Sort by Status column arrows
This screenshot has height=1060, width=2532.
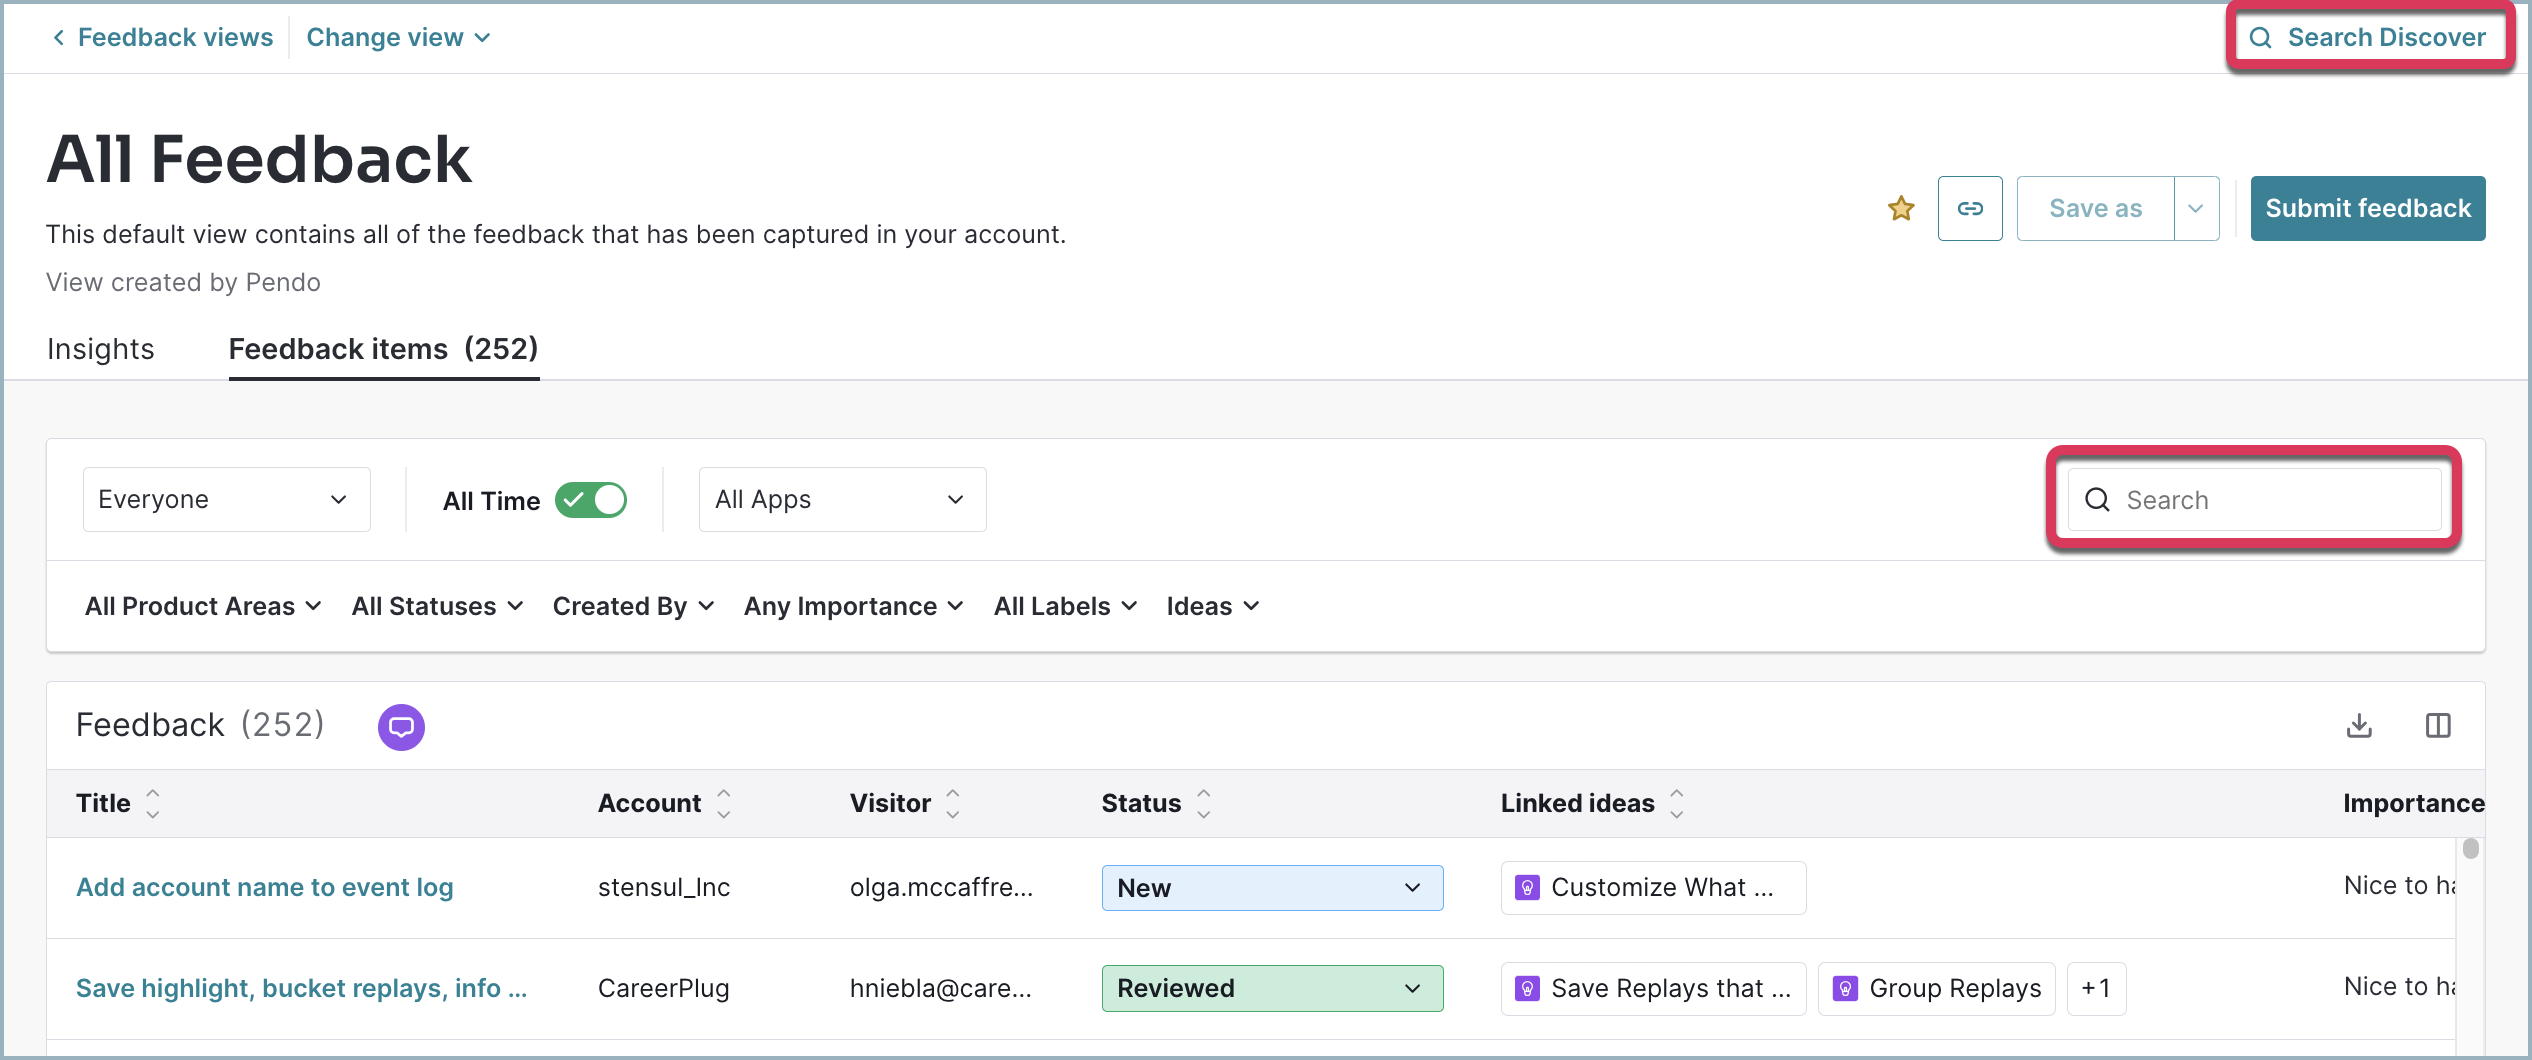[1204, 803]
